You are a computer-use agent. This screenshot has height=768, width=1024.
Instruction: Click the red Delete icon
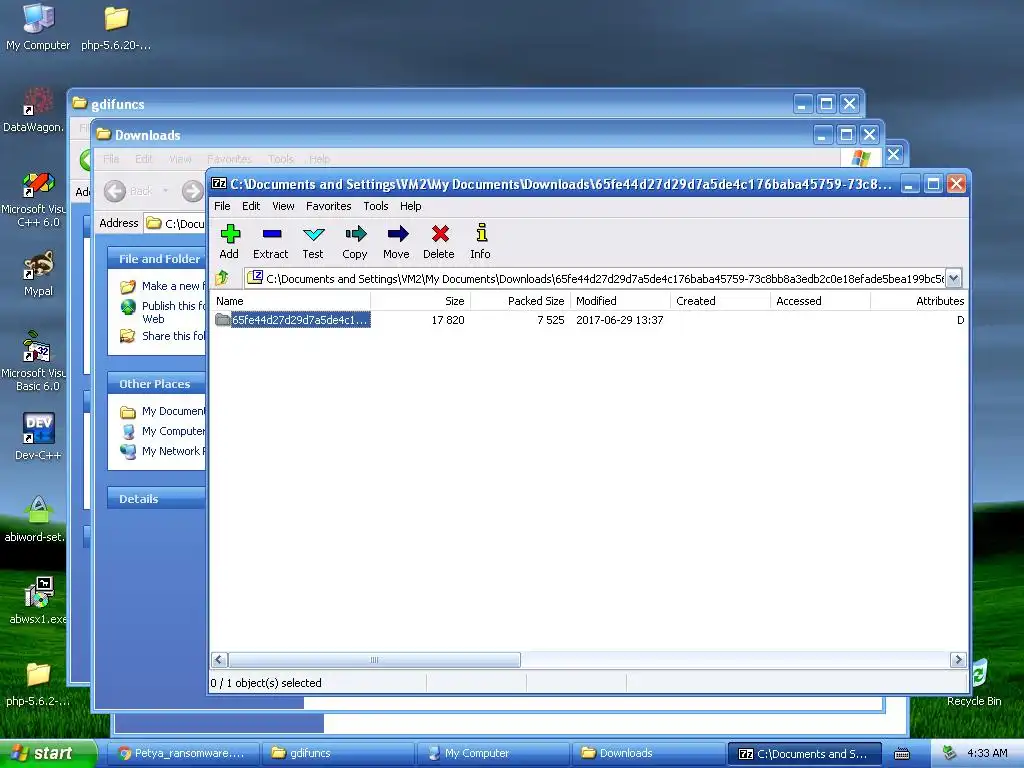point(439,242)
